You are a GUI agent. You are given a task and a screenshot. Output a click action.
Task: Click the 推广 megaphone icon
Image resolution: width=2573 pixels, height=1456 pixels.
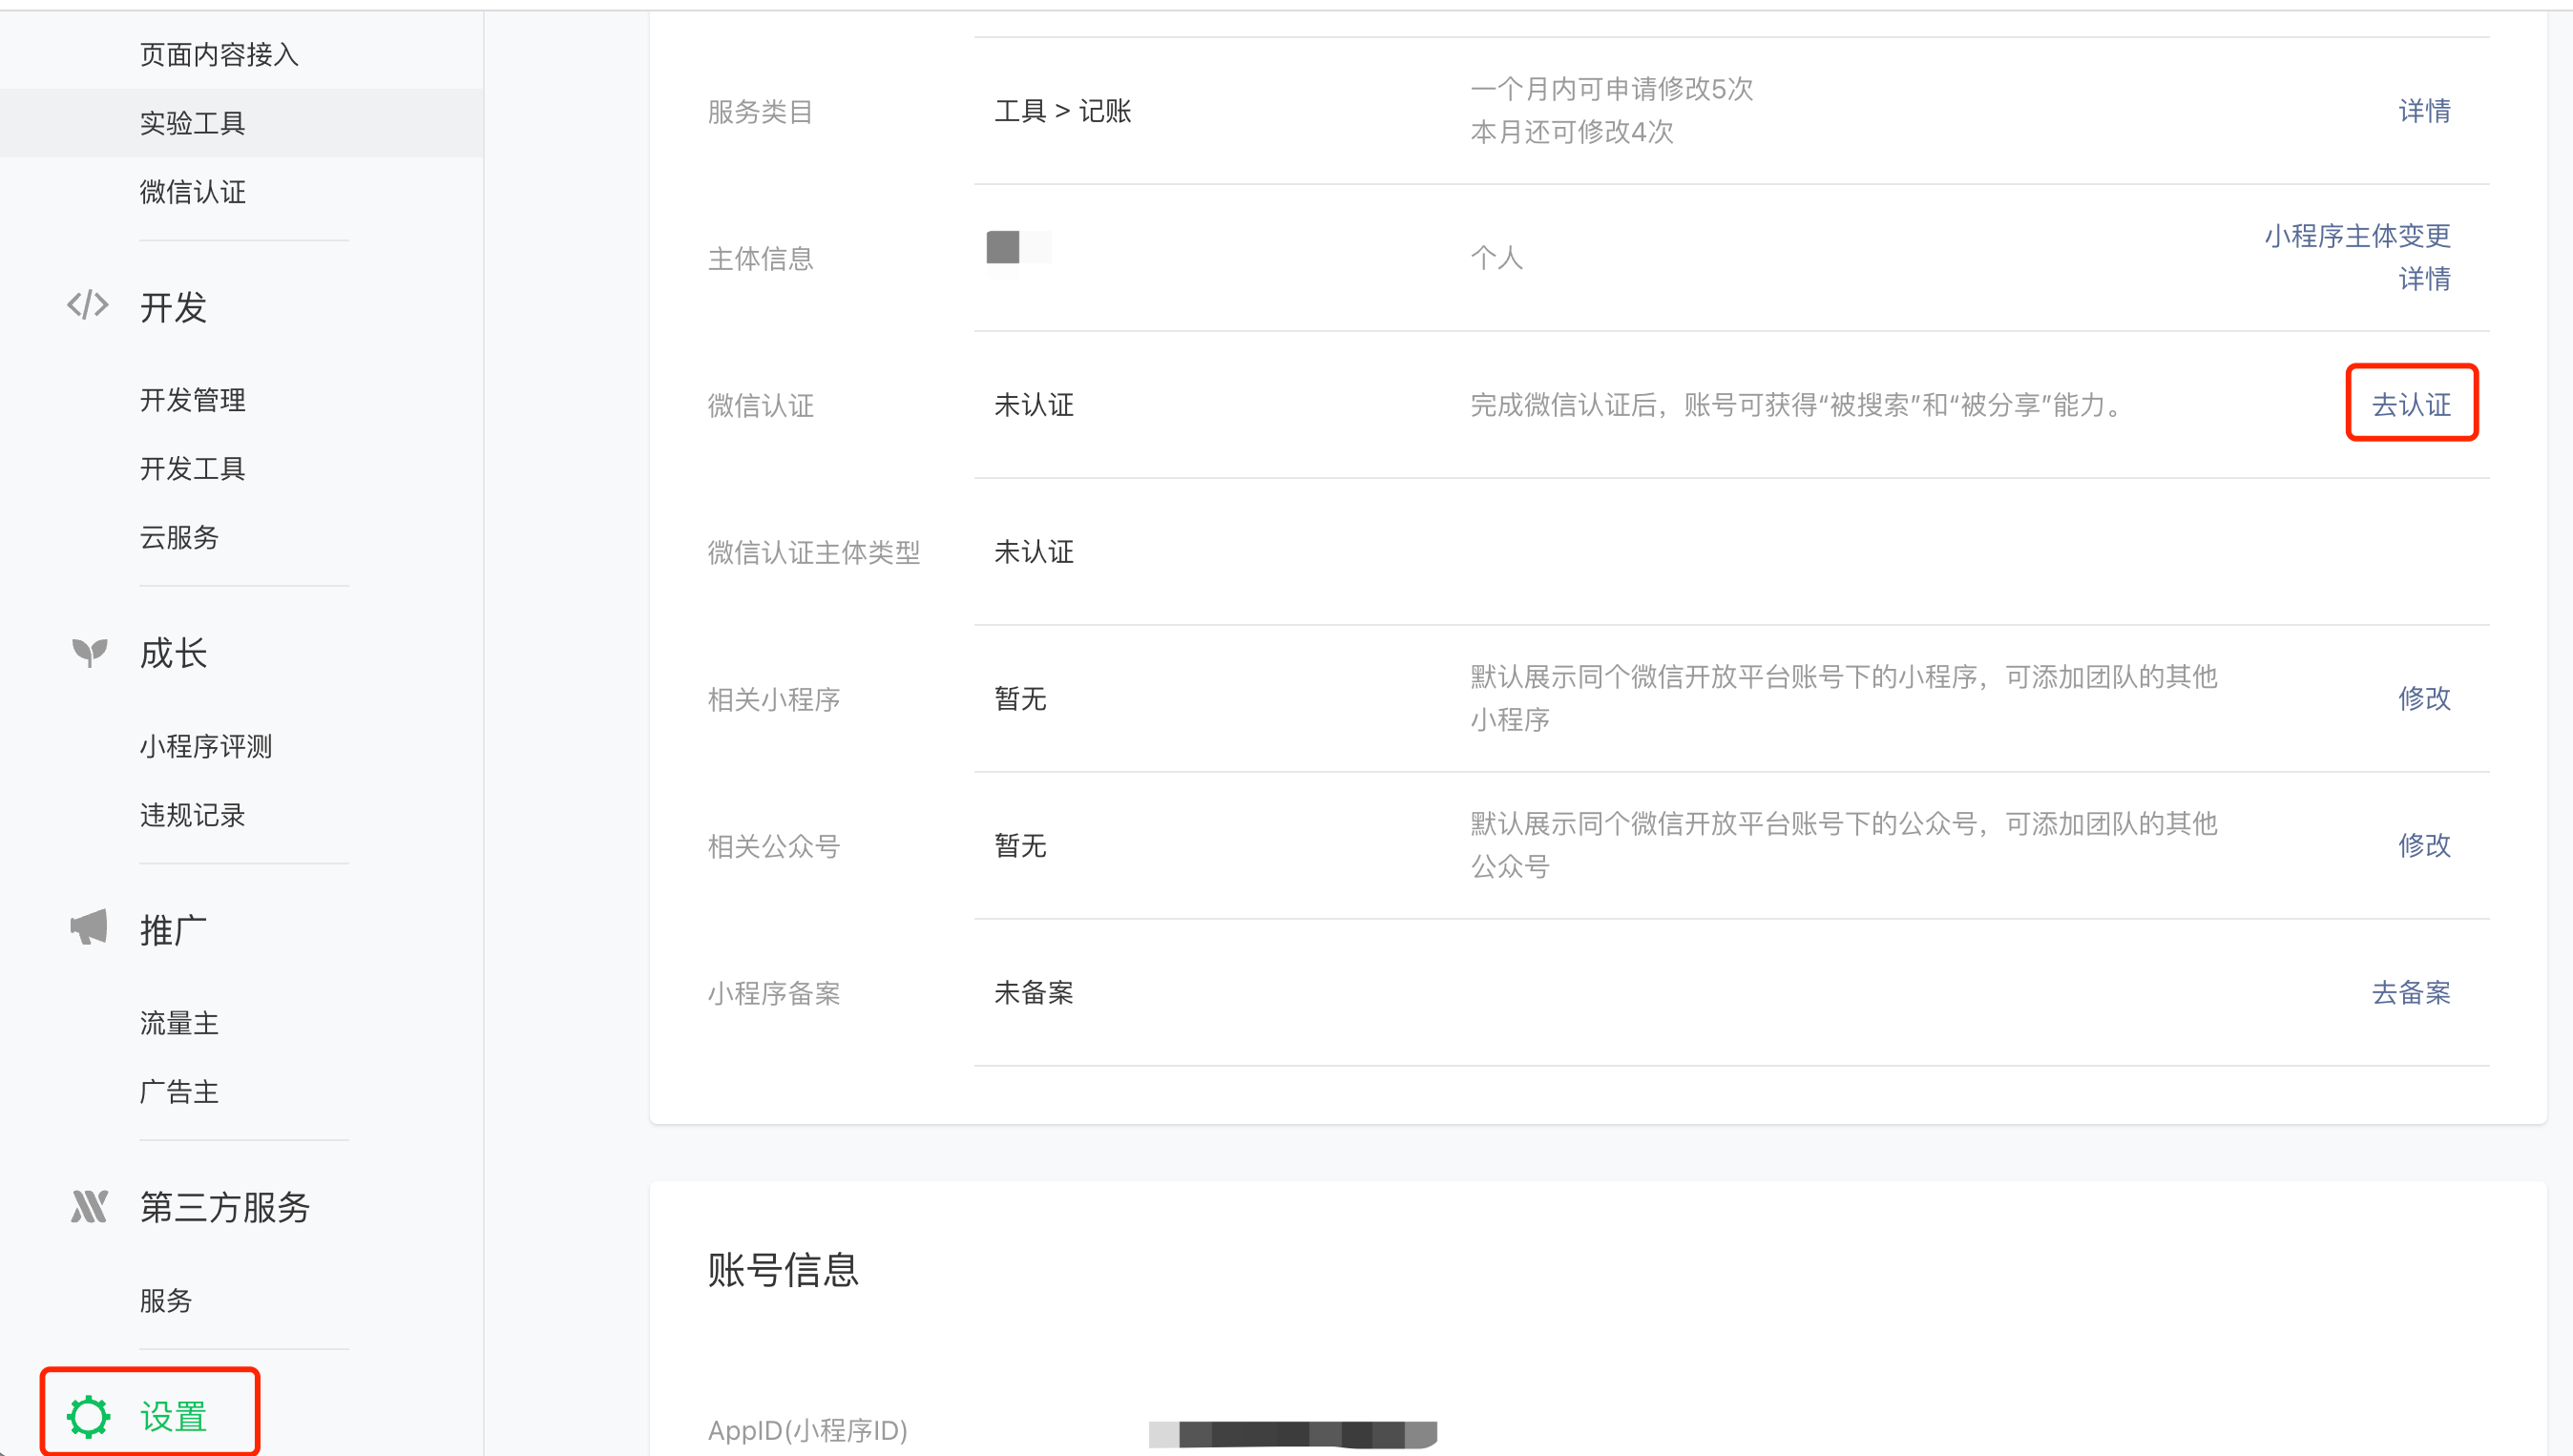(89, 928)
